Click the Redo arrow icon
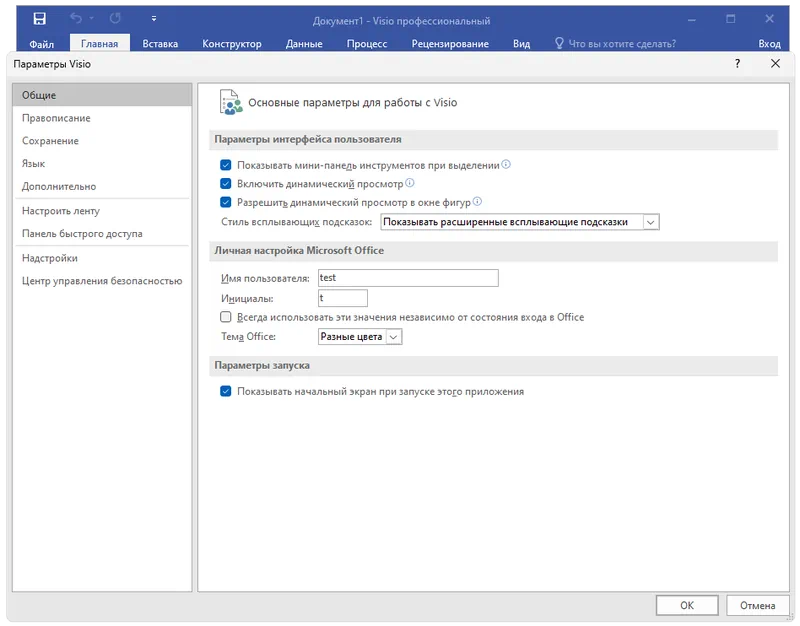The image size is (800, 626). click(114, 19)
